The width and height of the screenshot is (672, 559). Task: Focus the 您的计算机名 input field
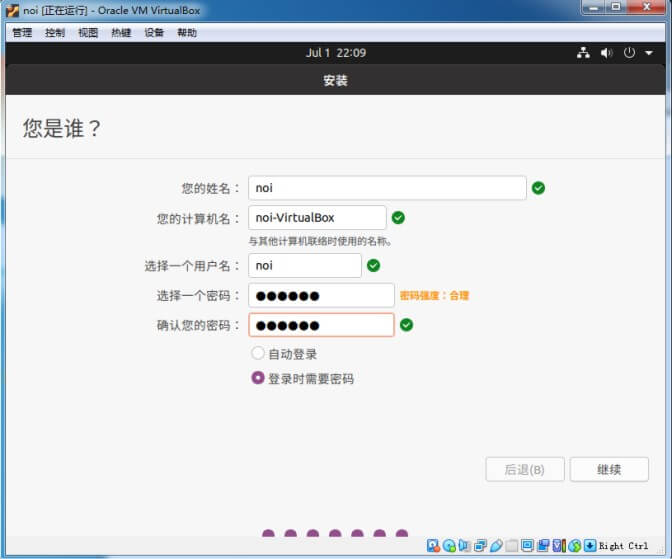(x=317, y=217)
